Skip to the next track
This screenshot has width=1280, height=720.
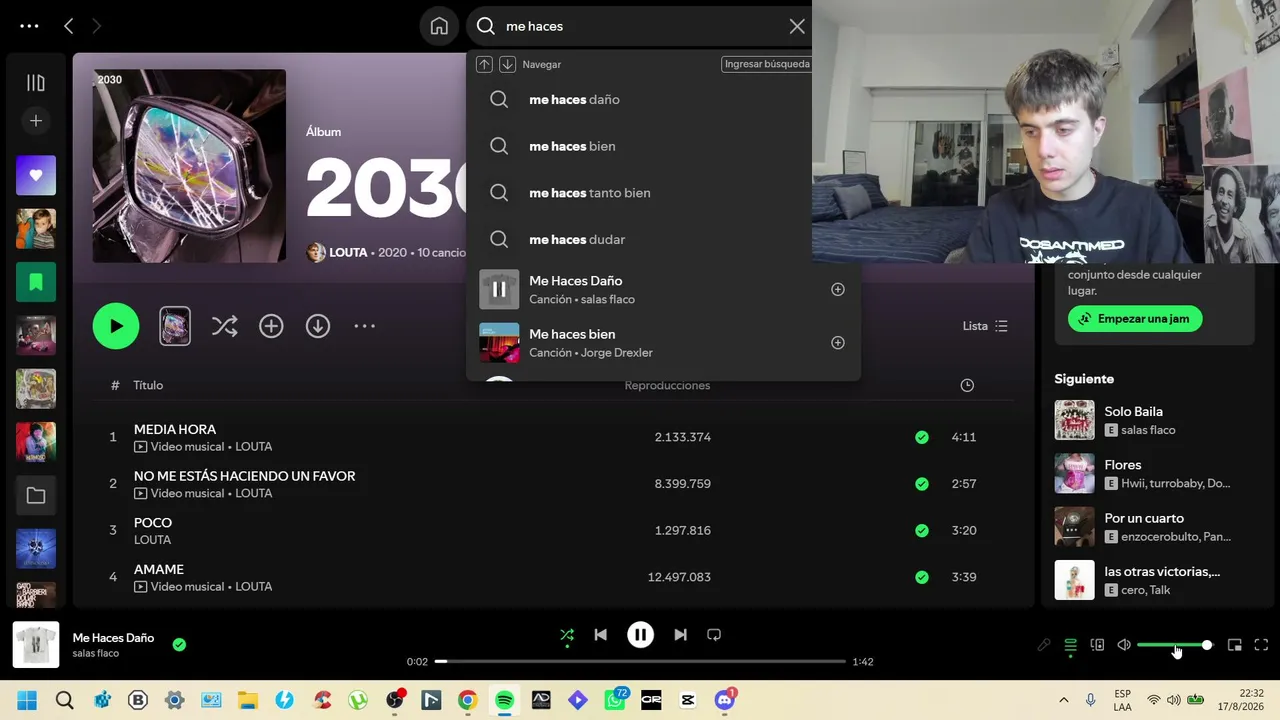click(680, 635)
